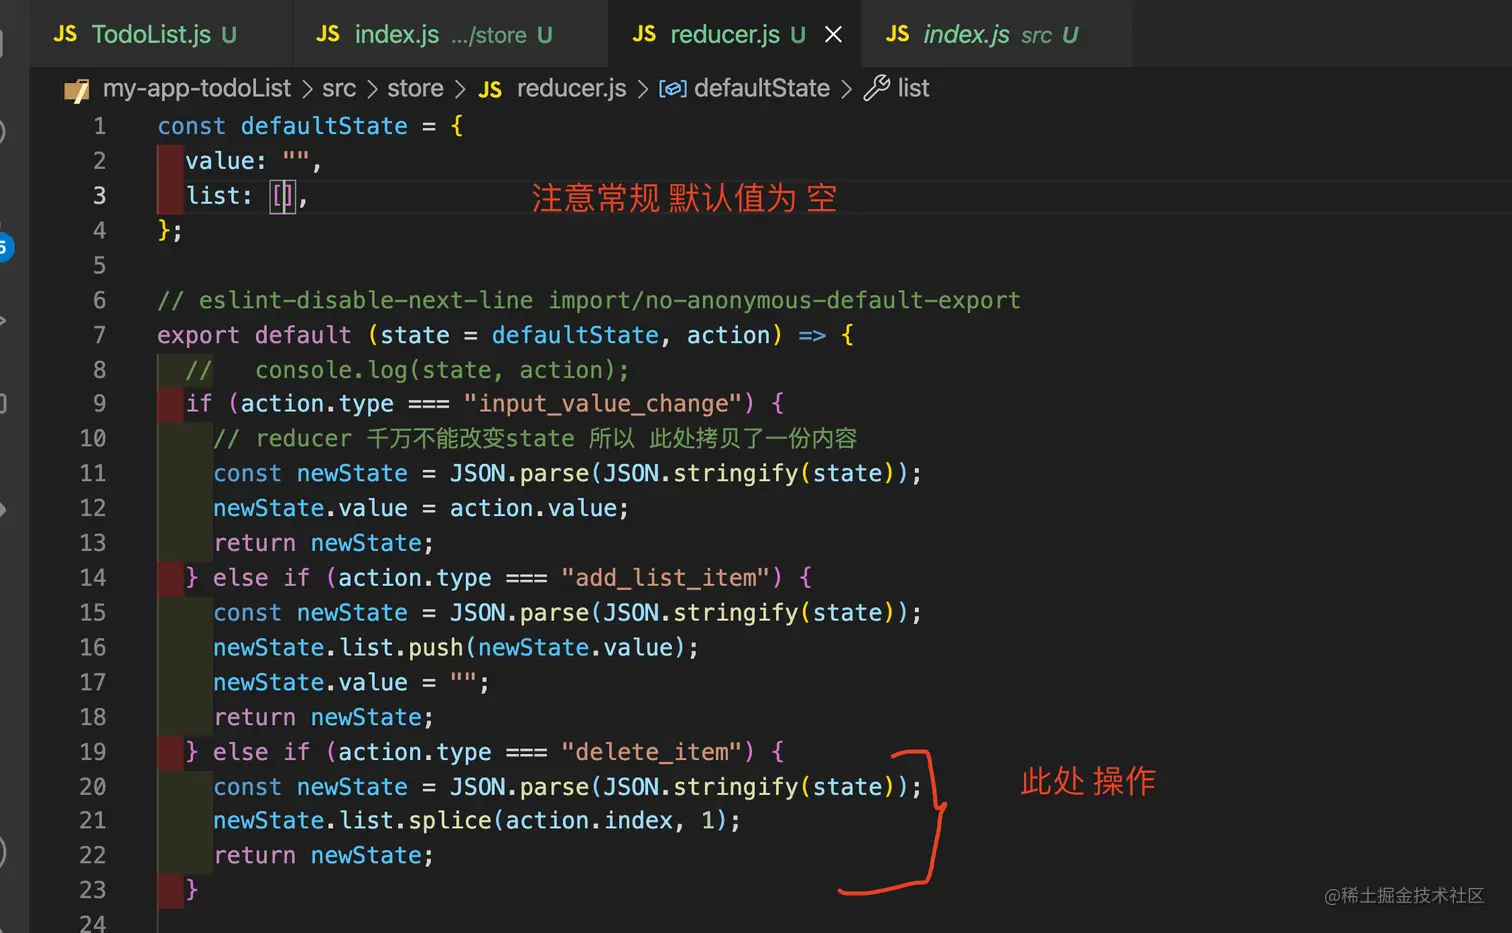
Task: Click JSON.parse call on line 20
Action: pyautogui.click(x=518, y=787)
